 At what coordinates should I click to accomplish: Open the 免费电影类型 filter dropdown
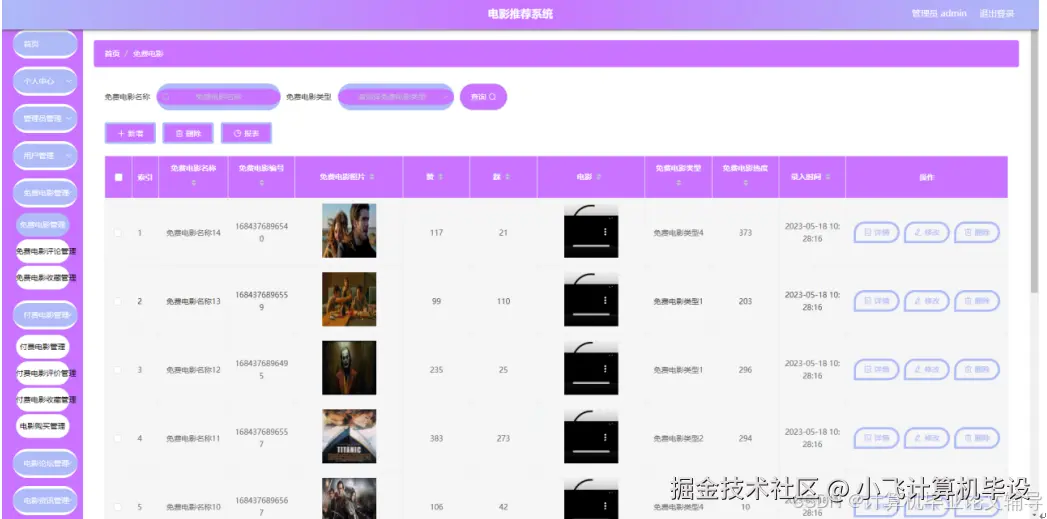click(396, 97)
